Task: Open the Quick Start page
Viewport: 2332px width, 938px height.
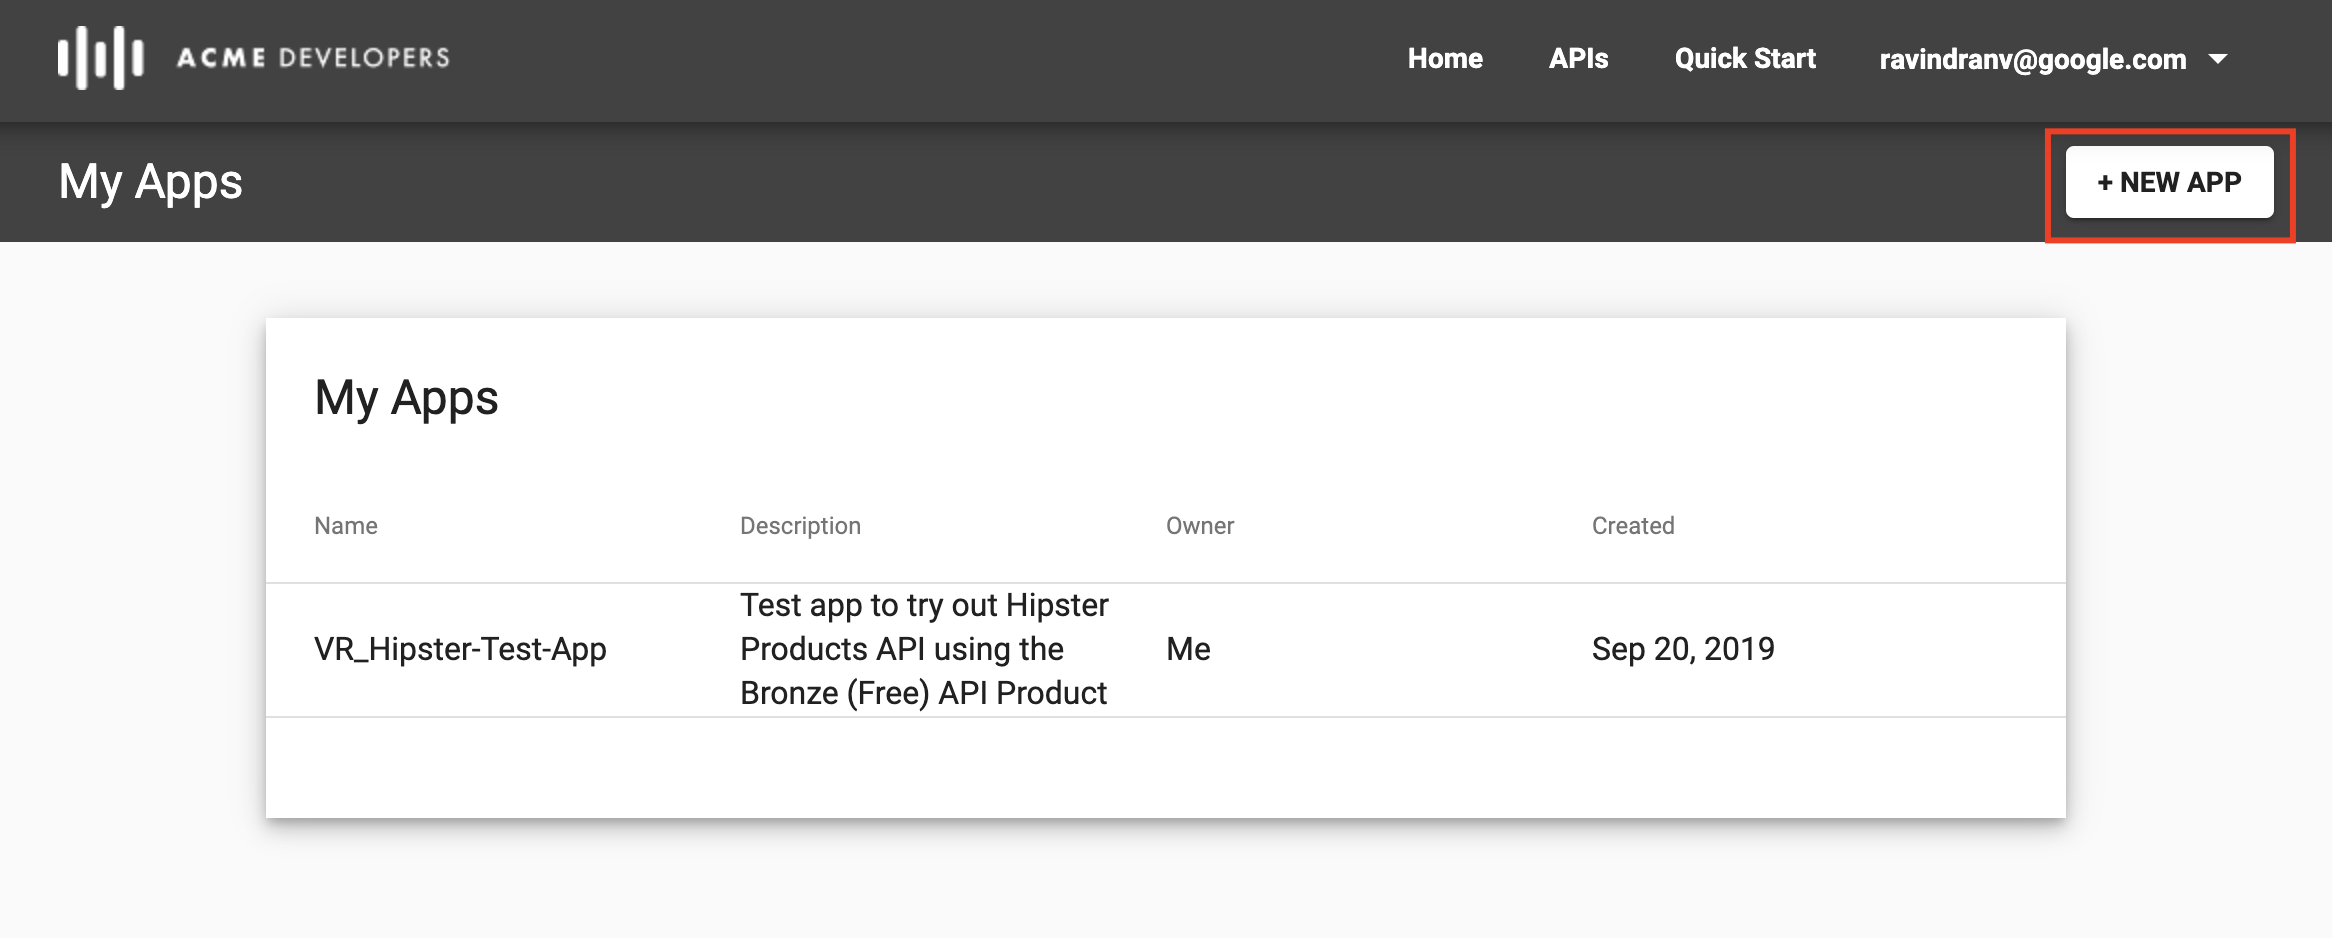Action: tap(1745, 59)
